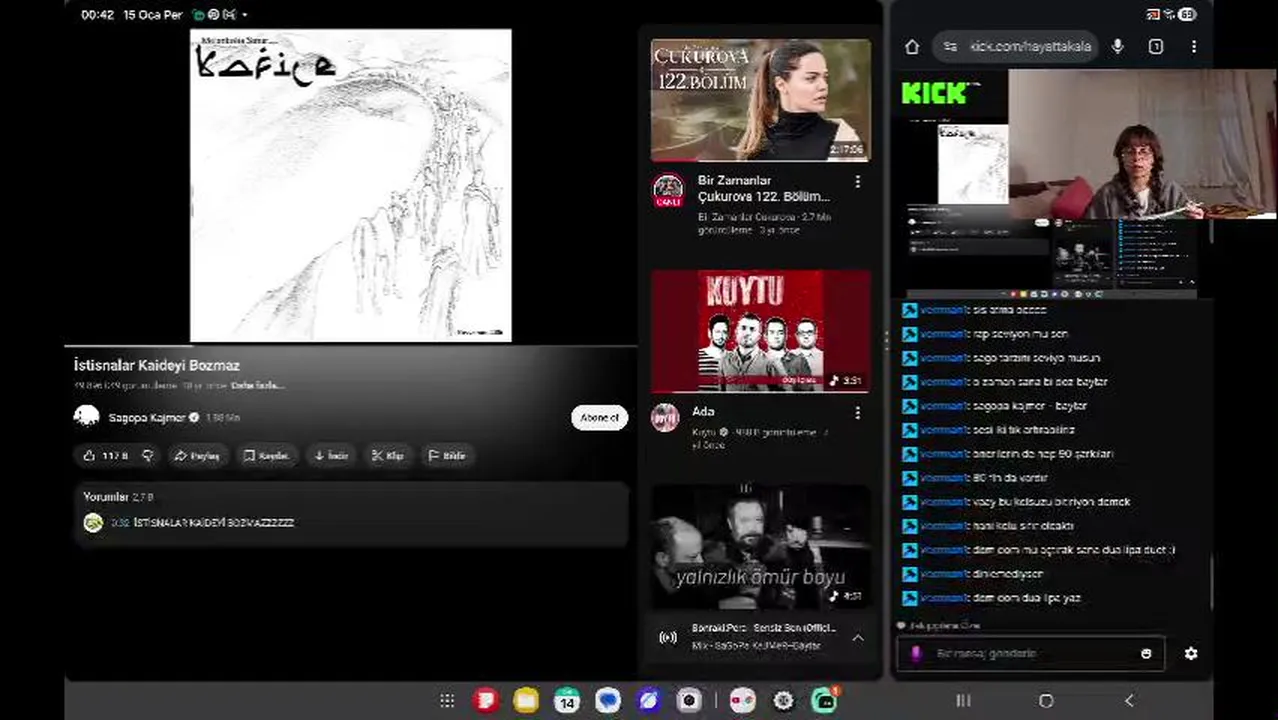Create a clip with Klip button
The image size is (1278, 720).
click(x=388, y=456)
